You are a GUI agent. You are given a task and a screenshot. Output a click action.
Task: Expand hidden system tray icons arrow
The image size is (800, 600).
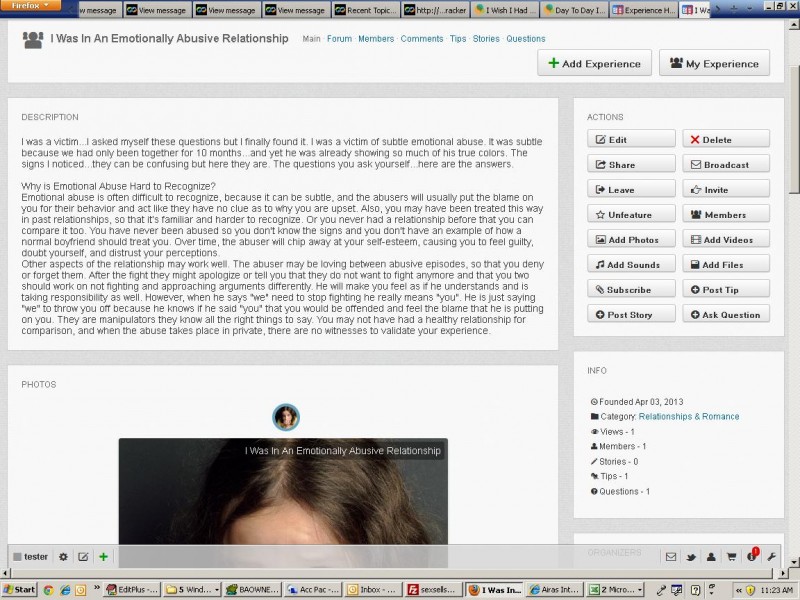point(738,590)
